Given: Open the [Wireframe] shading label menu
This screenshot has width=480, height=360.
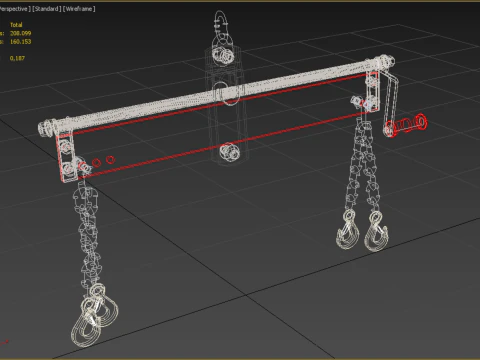Looking at the screenshot, I should coord(79,9).
